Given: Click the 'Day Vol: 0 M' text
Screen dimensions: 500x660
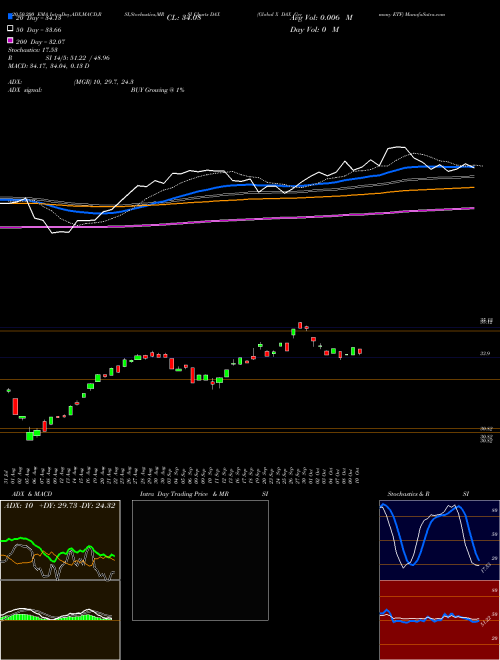Looking at the screenshot, I should tap(314, 29).
